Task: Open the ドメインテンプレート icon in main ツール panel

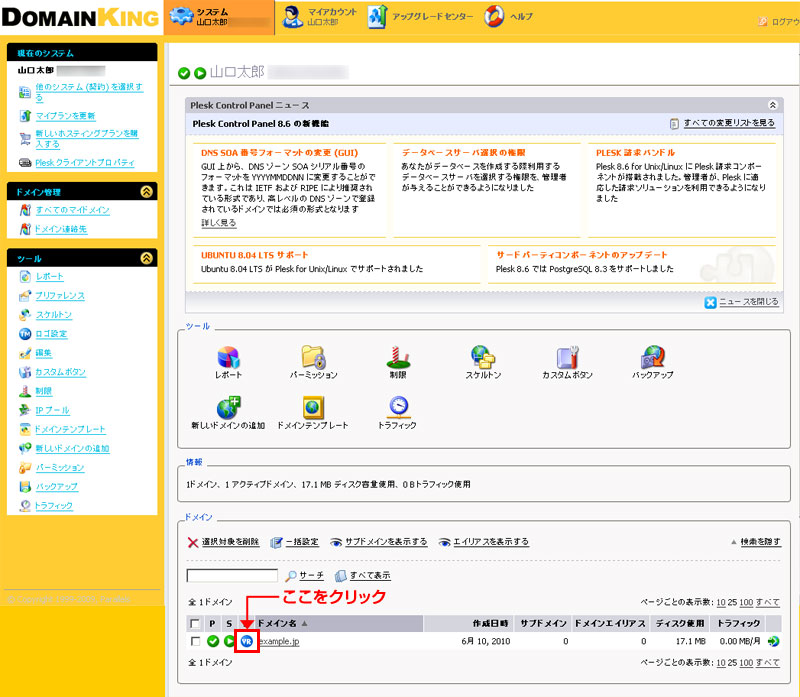Action: pos(313,407)
